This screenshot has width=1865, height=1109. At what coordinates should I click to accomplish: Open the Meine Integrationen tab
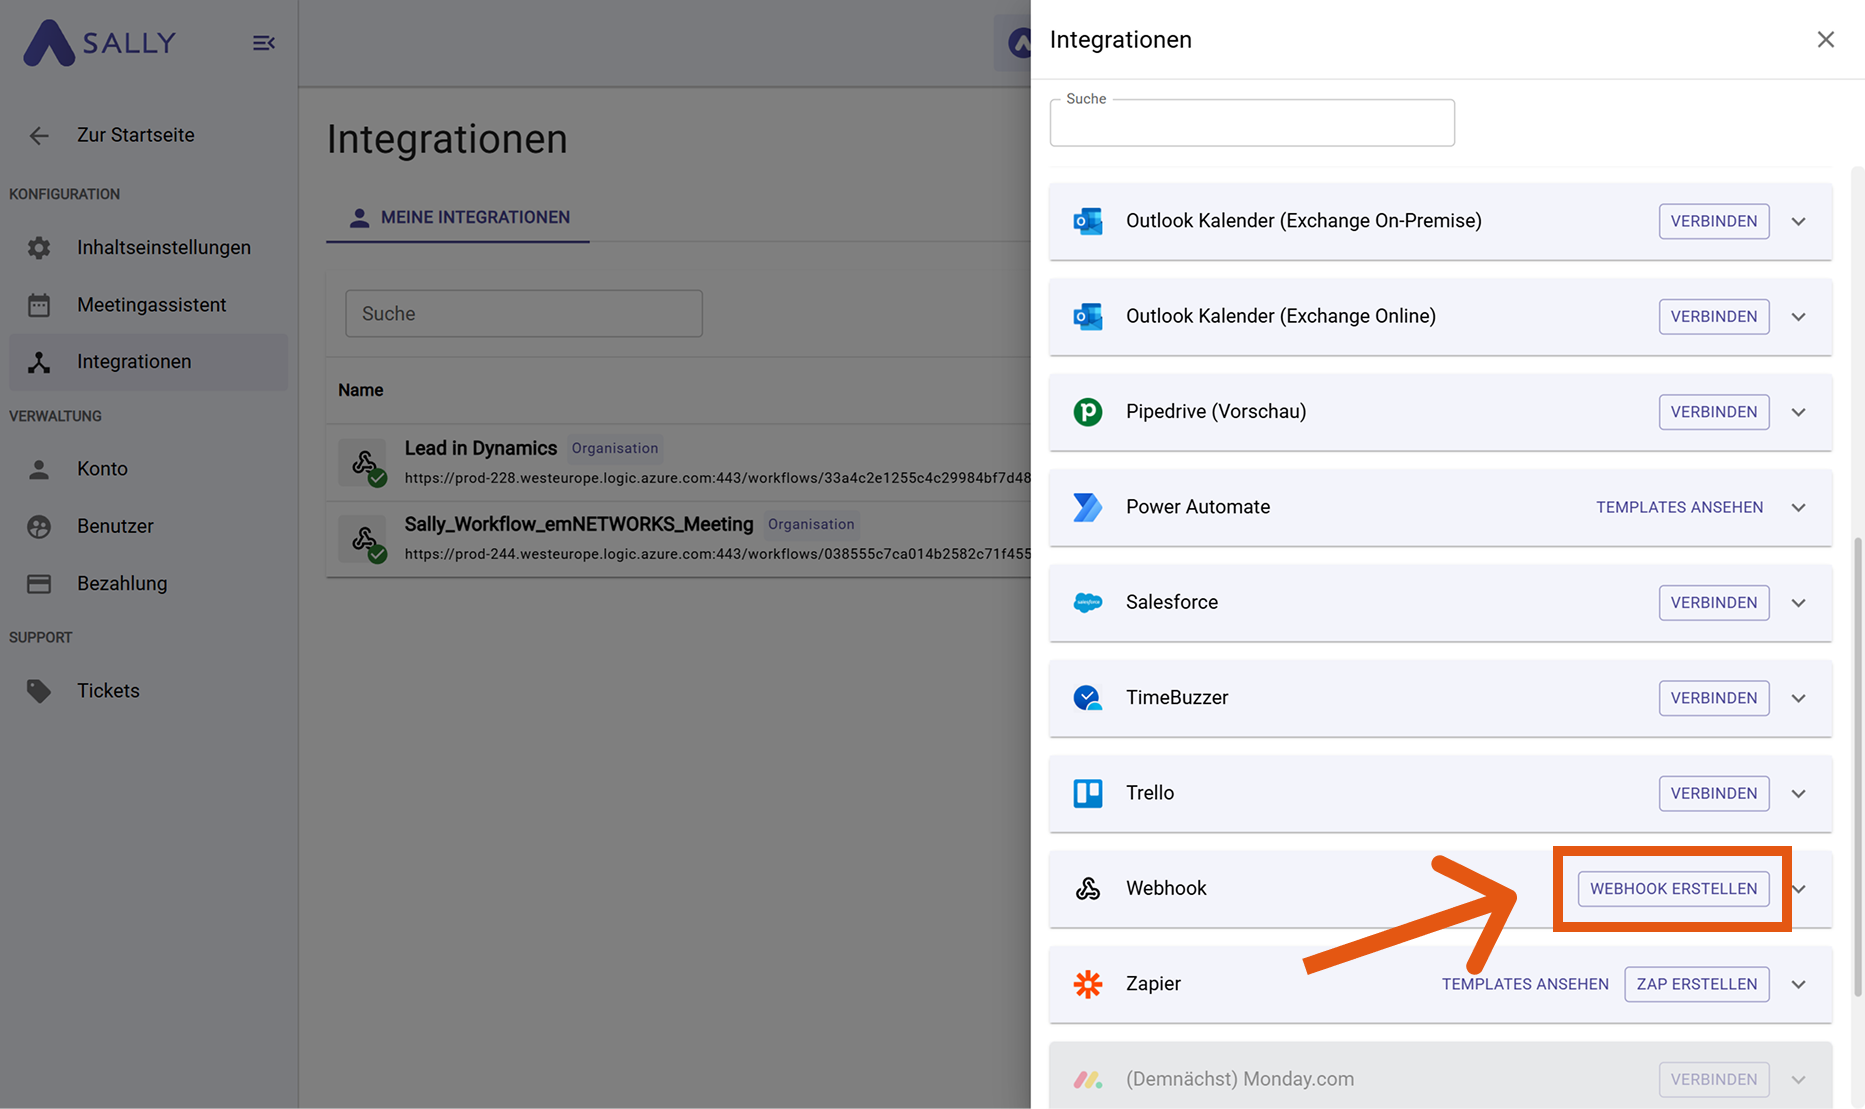[458, 218]
